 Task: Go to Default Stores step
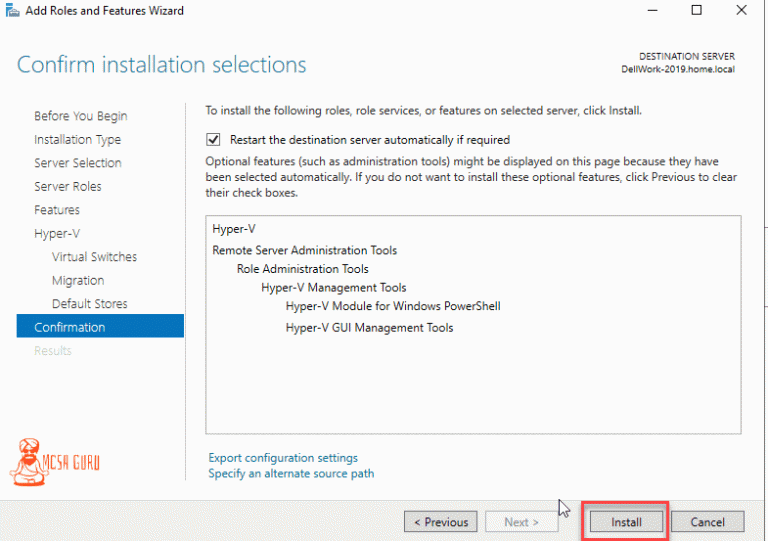90,304
